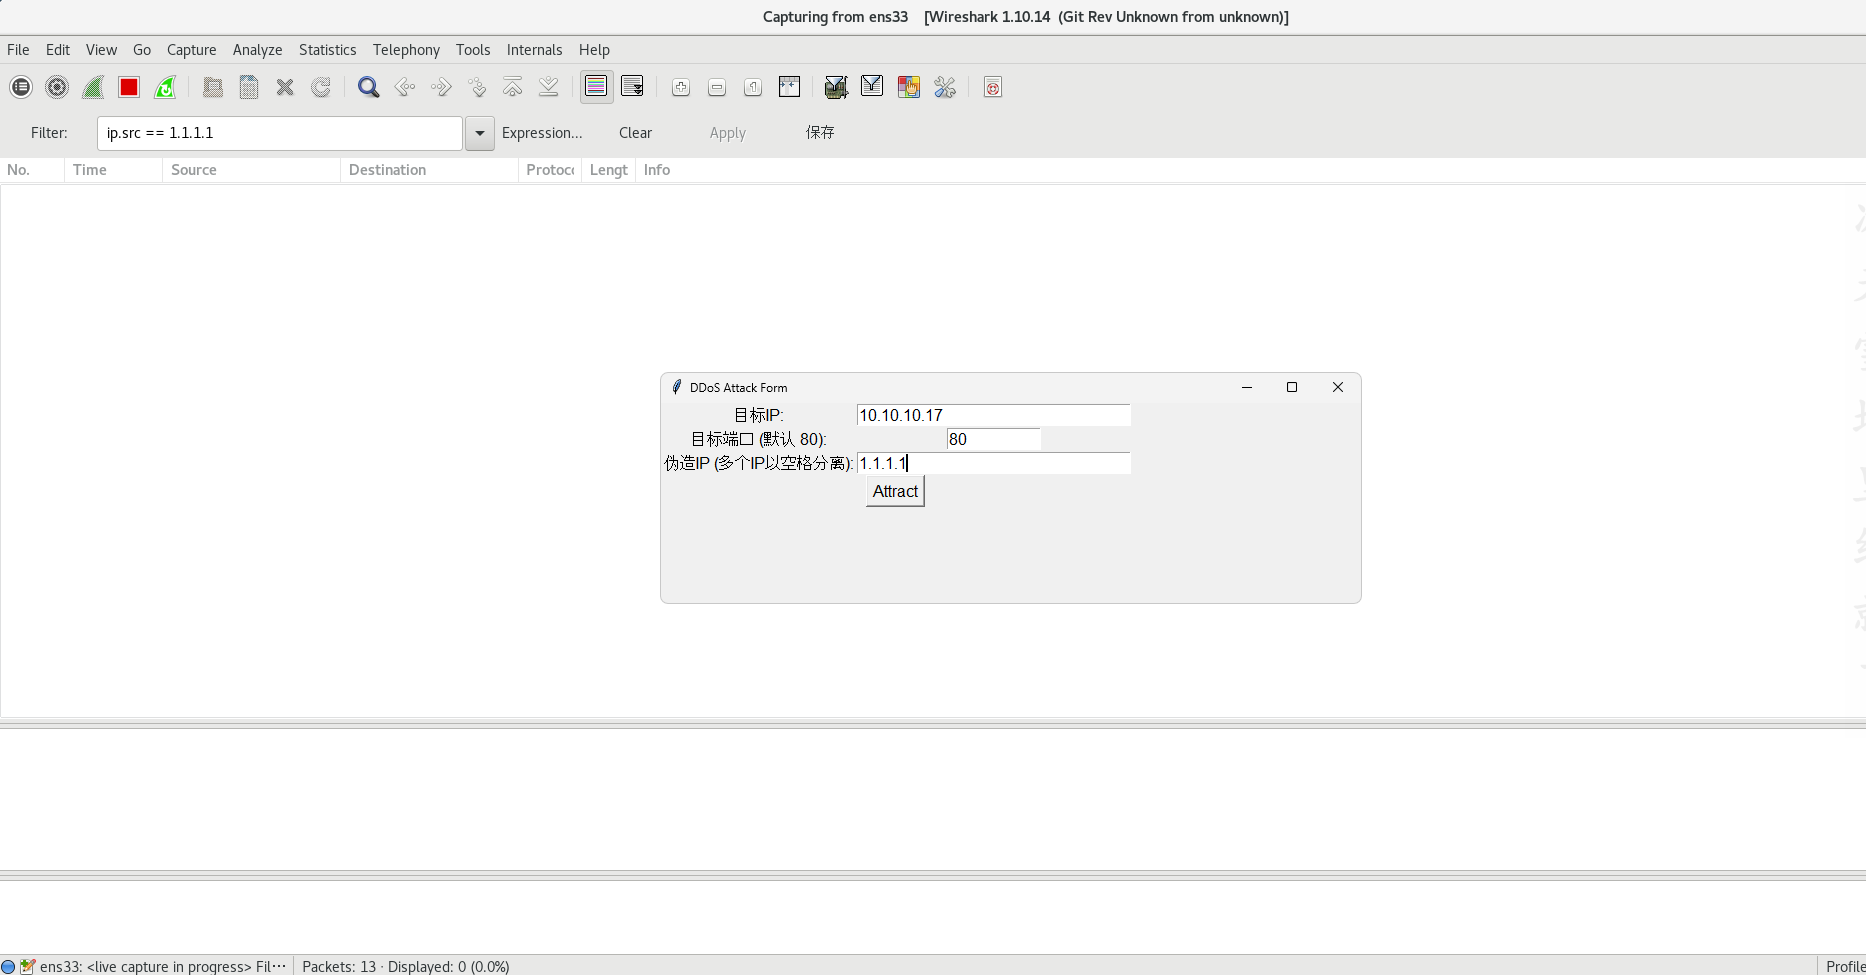Sort packets by the Source column
Image resolution: width=1866 pixels, height=975 pixels.
[194, 170]
